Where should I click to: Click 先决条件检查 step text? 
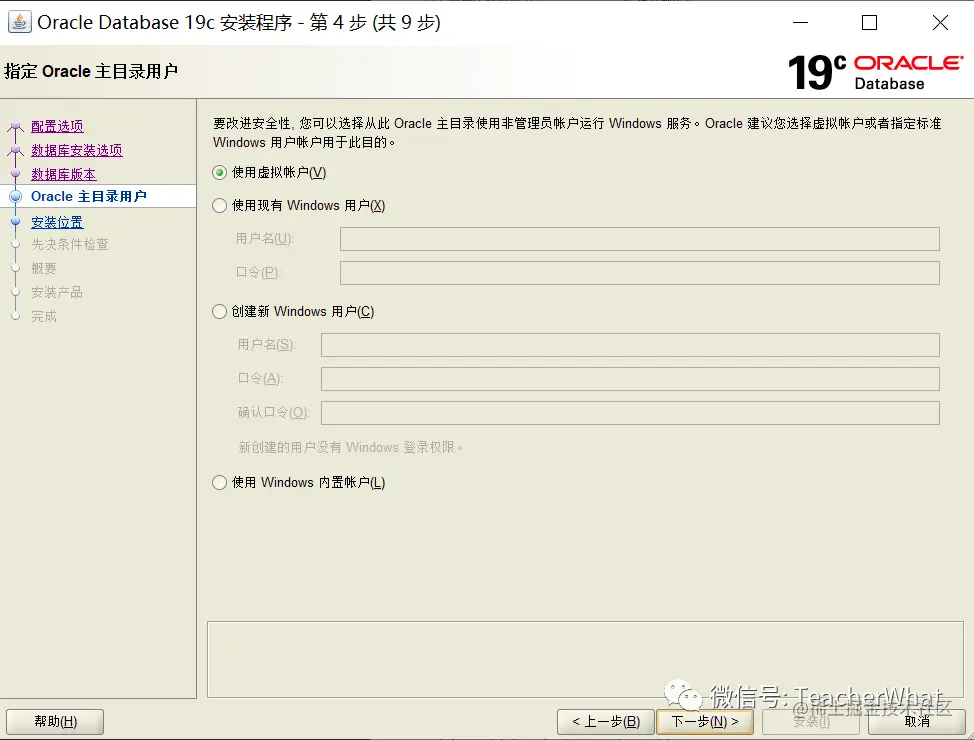click(x=70, y=244)
